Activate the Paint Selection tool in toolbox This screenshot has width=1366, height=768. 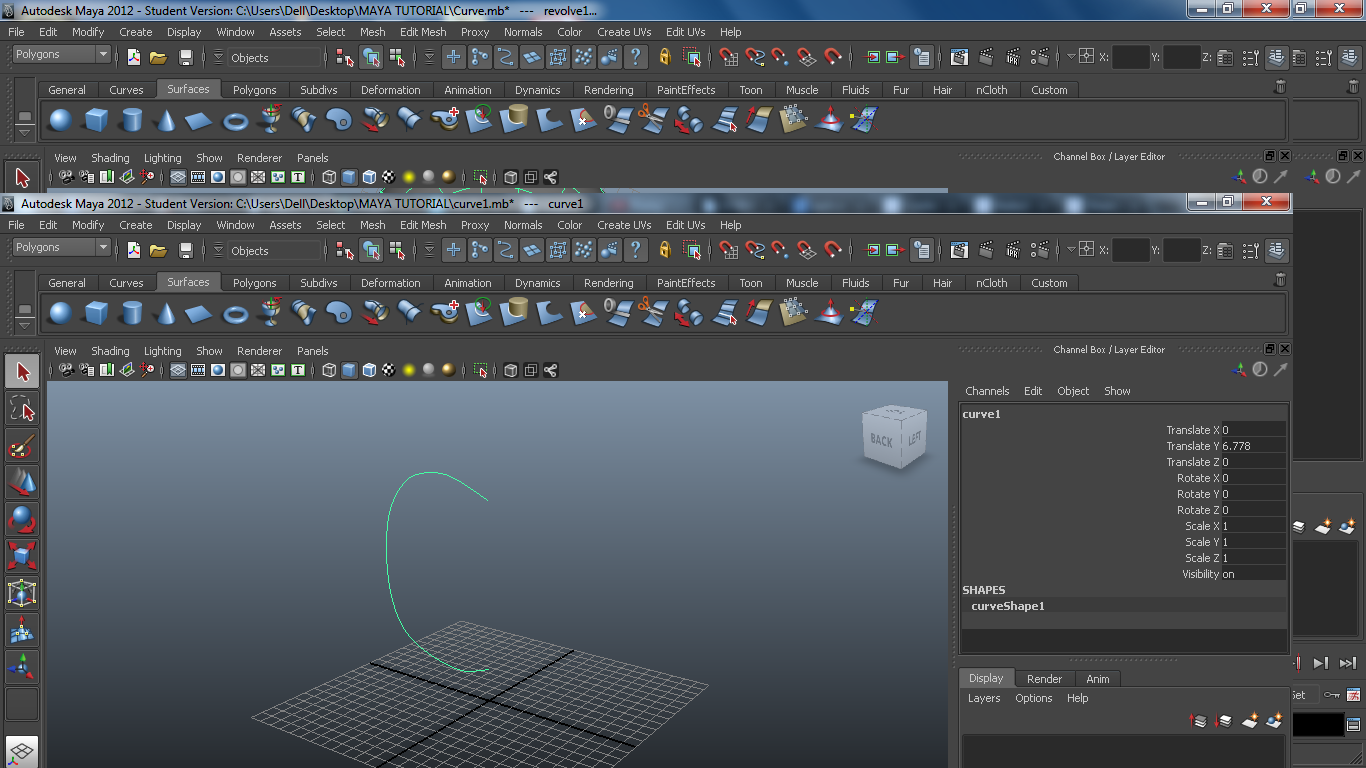coord(22,445)
